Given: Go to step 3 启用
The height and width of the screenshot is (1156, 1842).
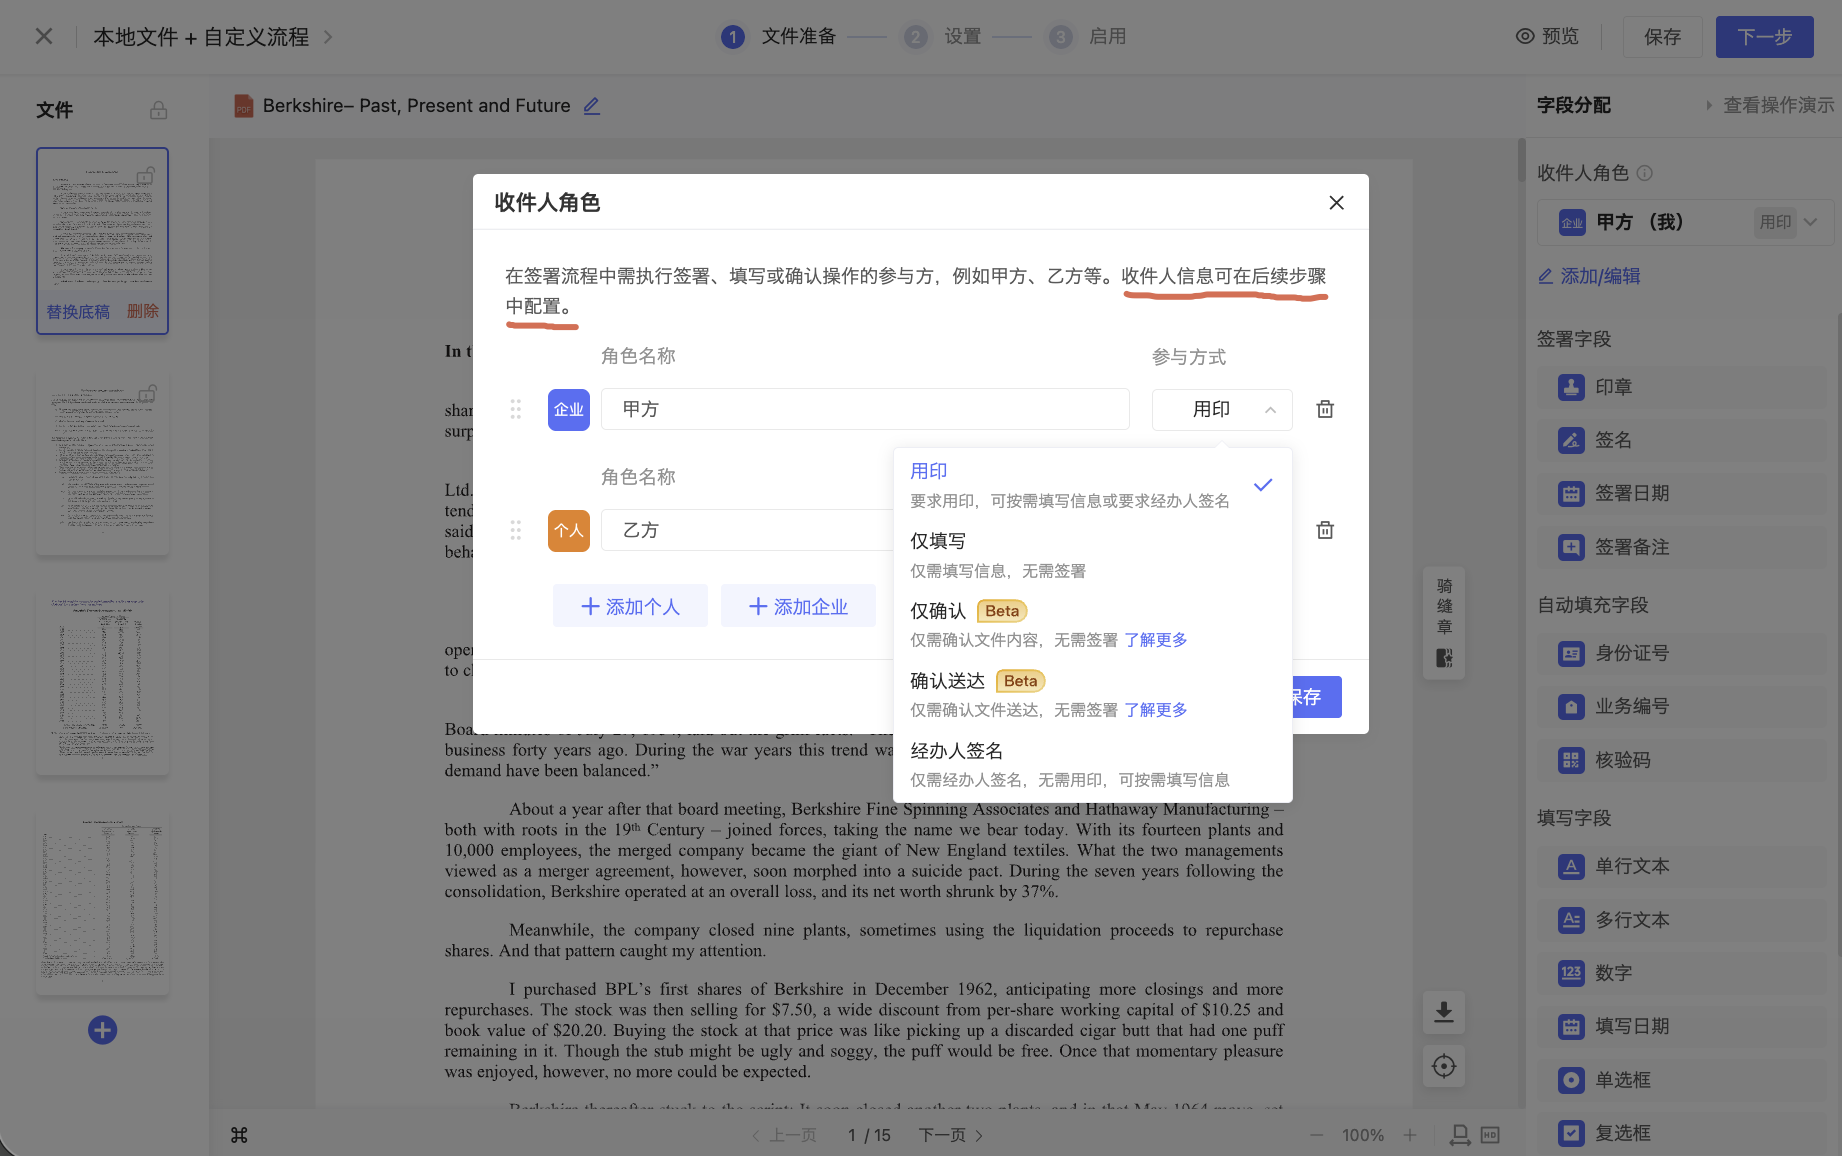Looking at the screenshot, I should pyautogui.click(x=1088, y=37).
